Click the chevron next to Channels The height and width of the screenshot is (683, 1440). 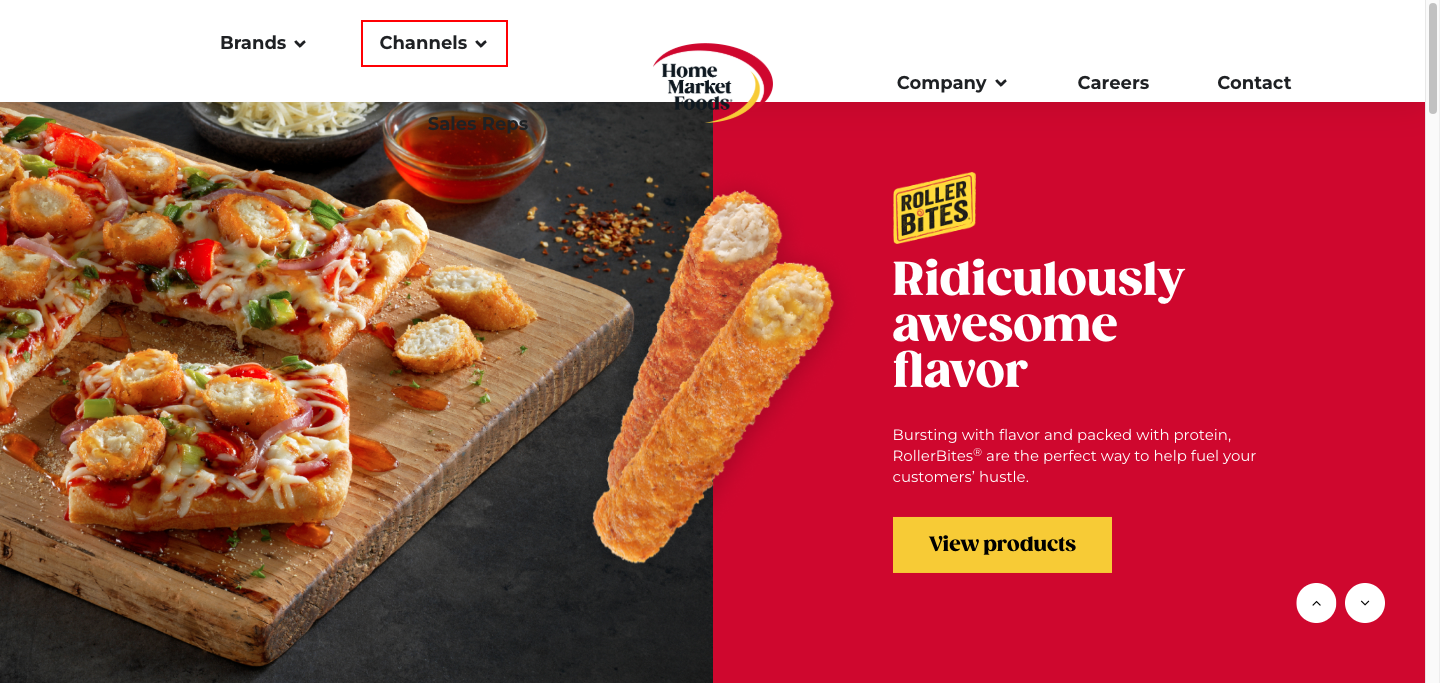[x=481, y=44]
